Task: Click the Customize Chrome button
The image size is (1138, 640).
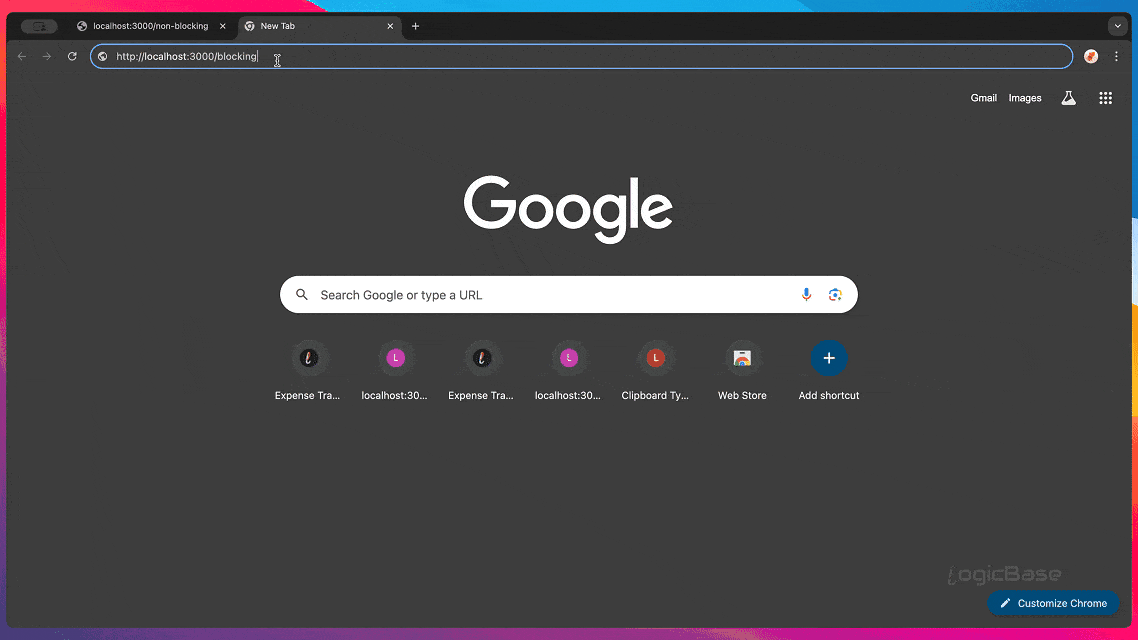Action: [1053, 603]
